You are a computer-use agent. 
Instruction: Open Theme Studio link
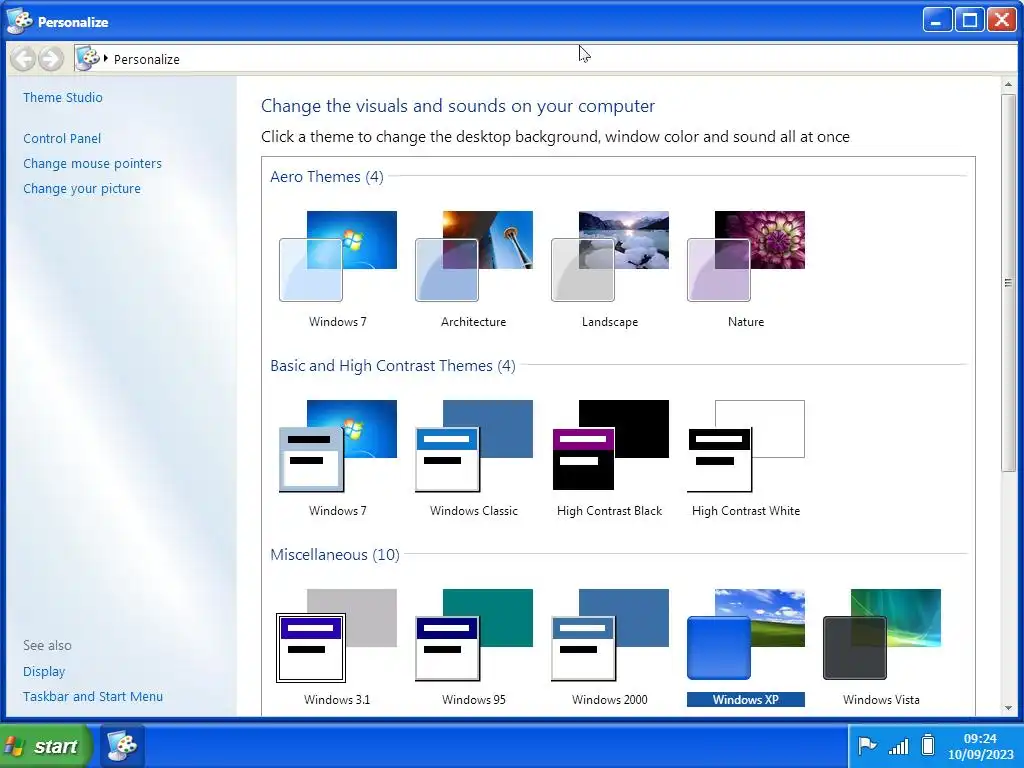pyautogui.click(x=63, y=97)
